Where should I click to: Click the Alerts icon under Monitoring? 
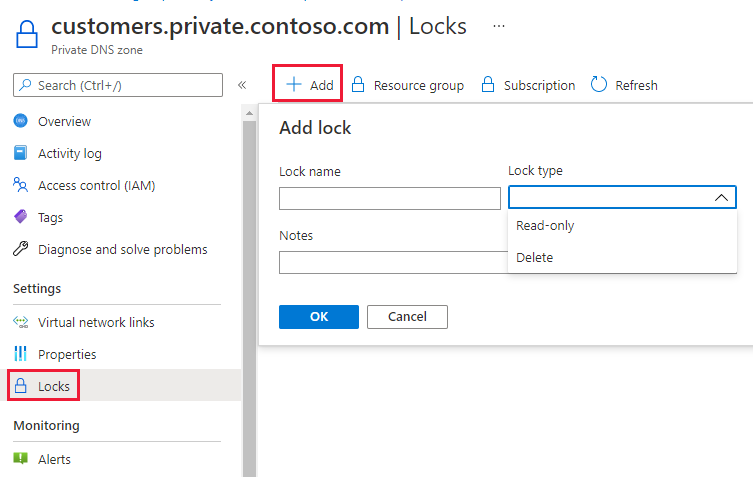point(20,459)
